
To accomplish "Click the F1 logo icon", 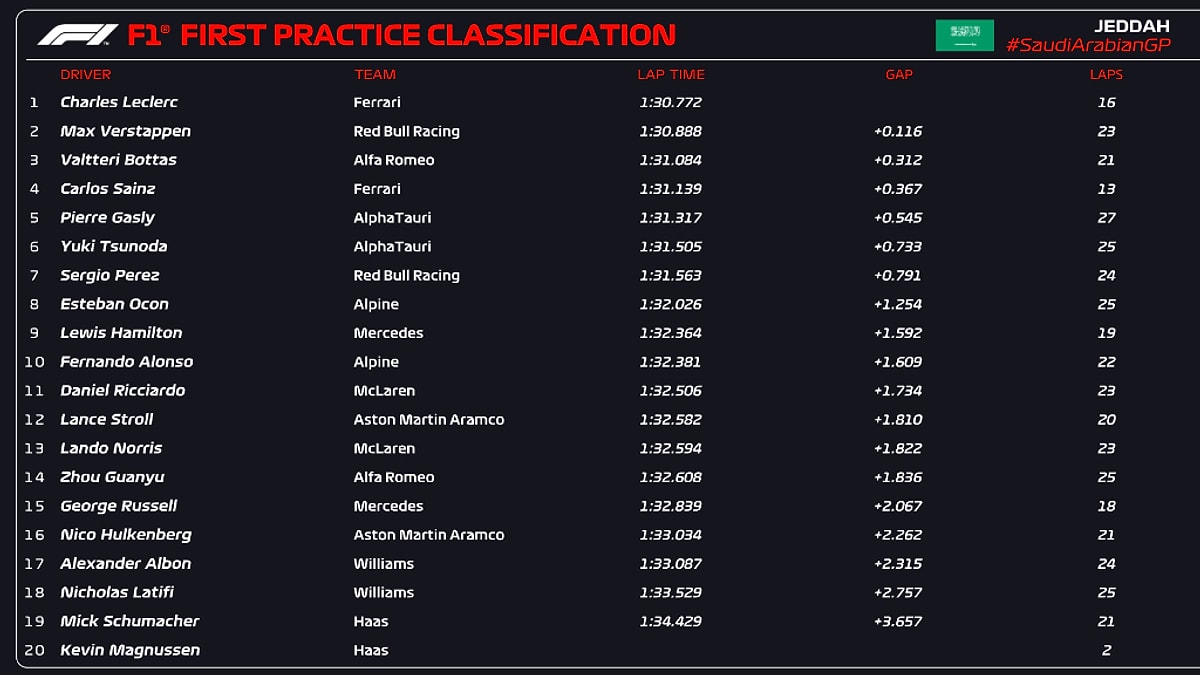I will tap(77, 35).
